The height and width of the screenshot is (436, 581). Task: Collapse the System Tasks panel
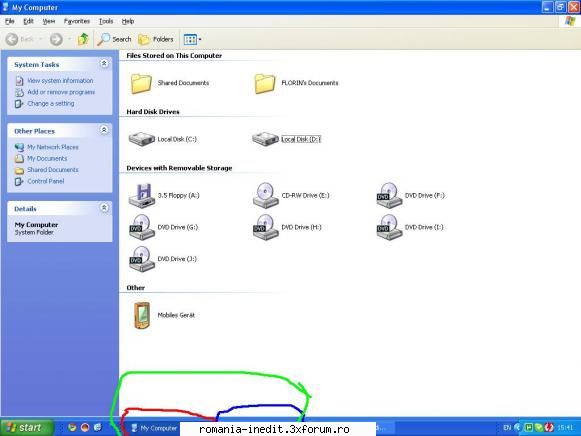pos(104,64)
